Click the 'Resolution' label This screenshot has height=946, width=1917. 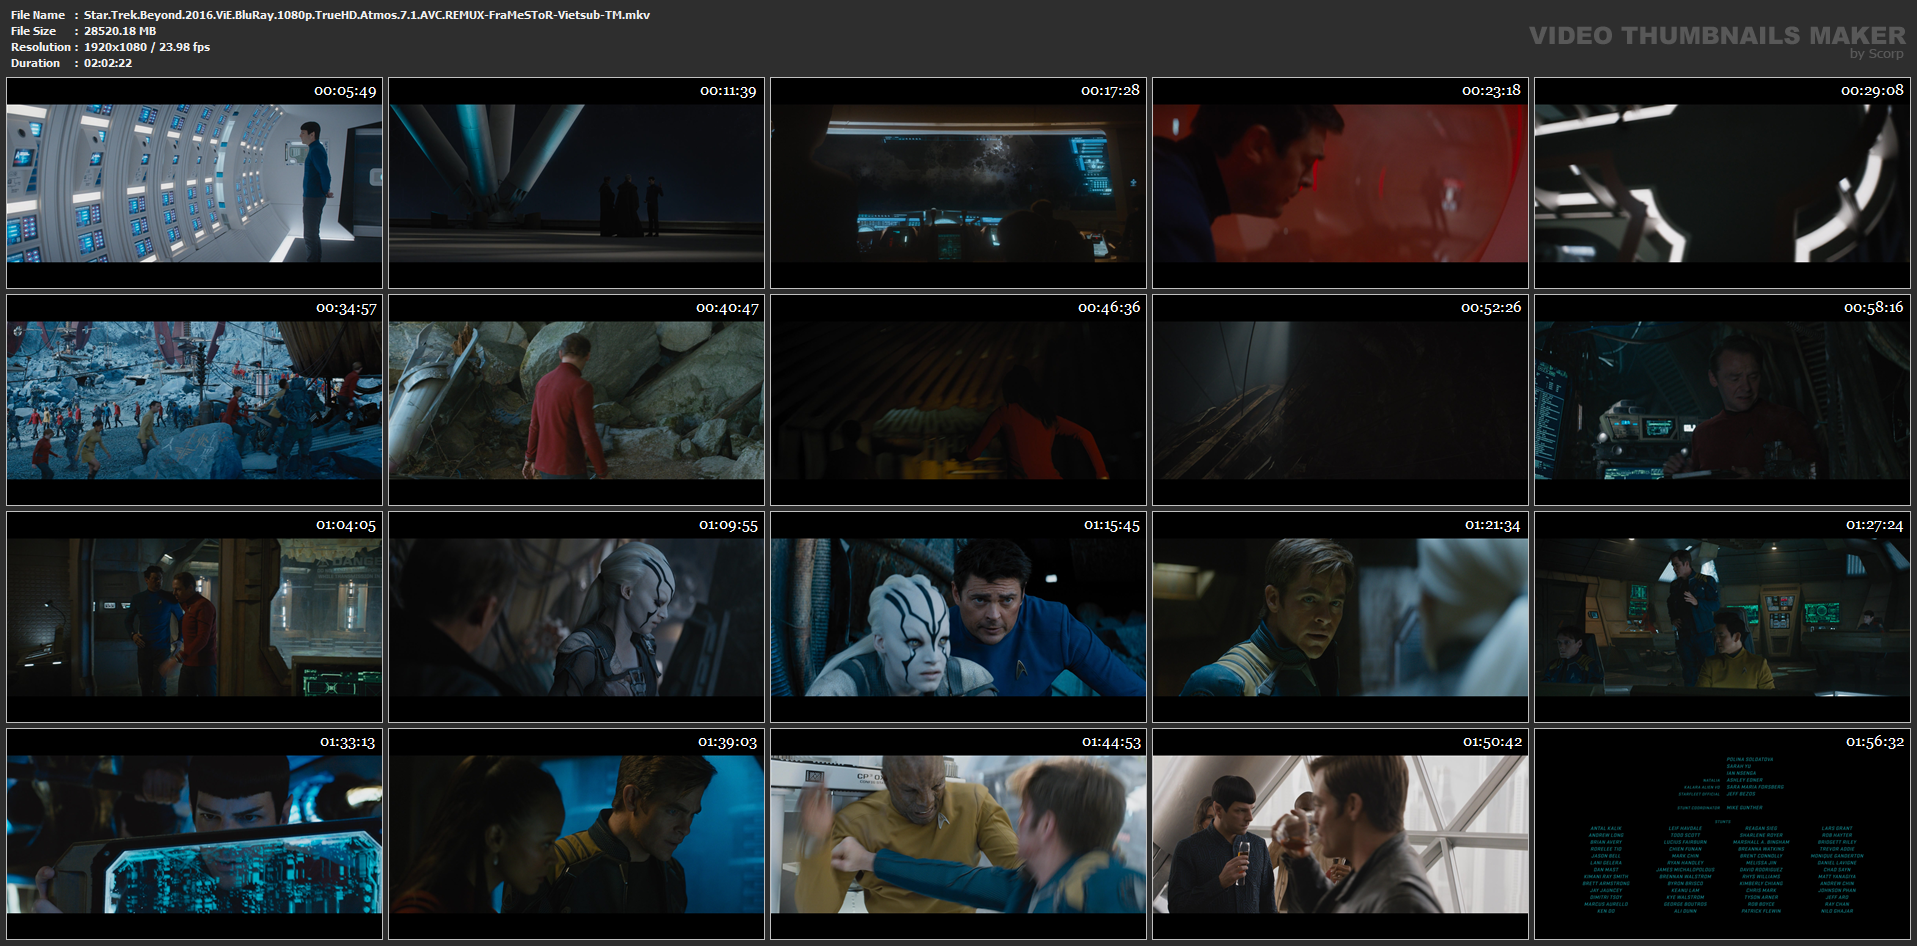[x=41, y=47]
